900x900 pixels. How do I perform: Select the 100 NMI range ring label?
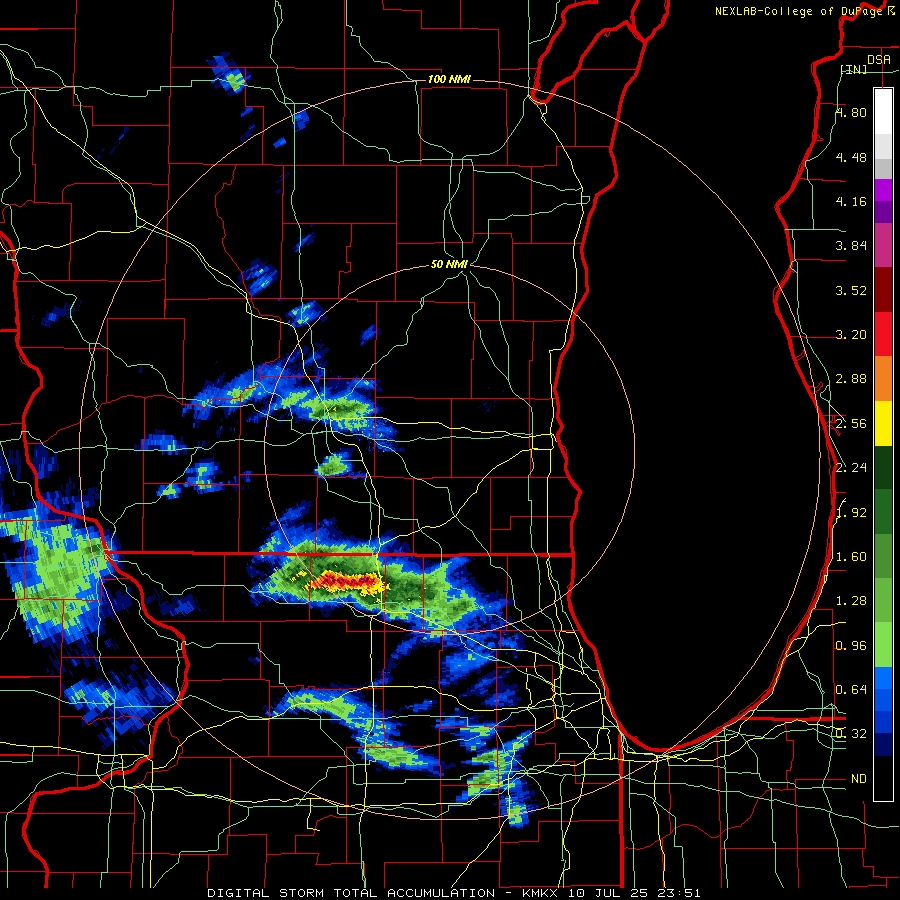coord(449,79)
